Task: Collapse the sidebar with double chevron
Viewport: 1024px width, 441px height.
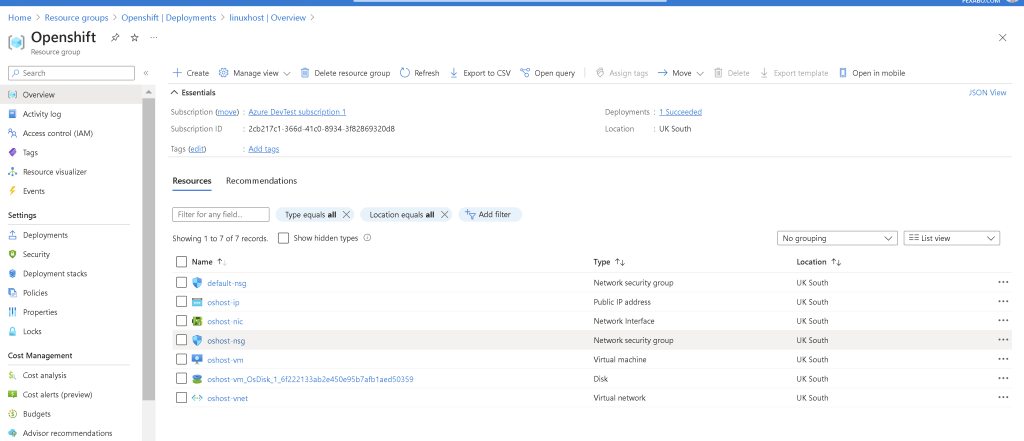Action: tap(146, 73)
